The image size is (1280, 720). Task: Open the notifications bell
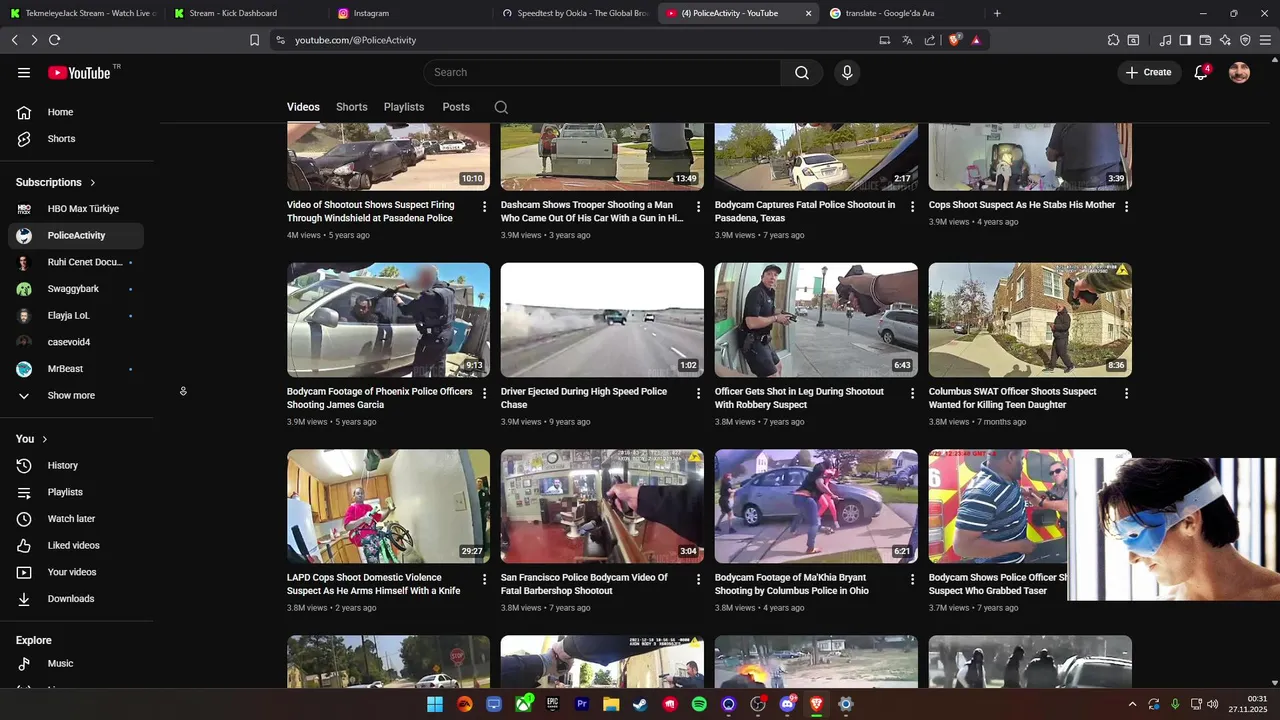tap(1201, 72)
